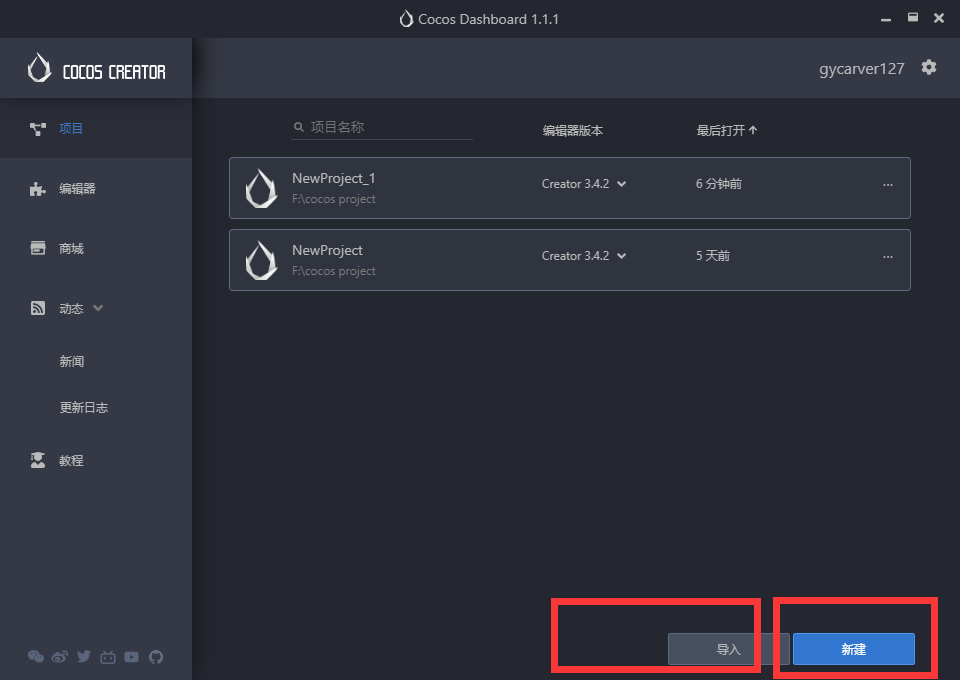Open the 新闻 news page
The image size is (960, 680).
pos(72,361)
